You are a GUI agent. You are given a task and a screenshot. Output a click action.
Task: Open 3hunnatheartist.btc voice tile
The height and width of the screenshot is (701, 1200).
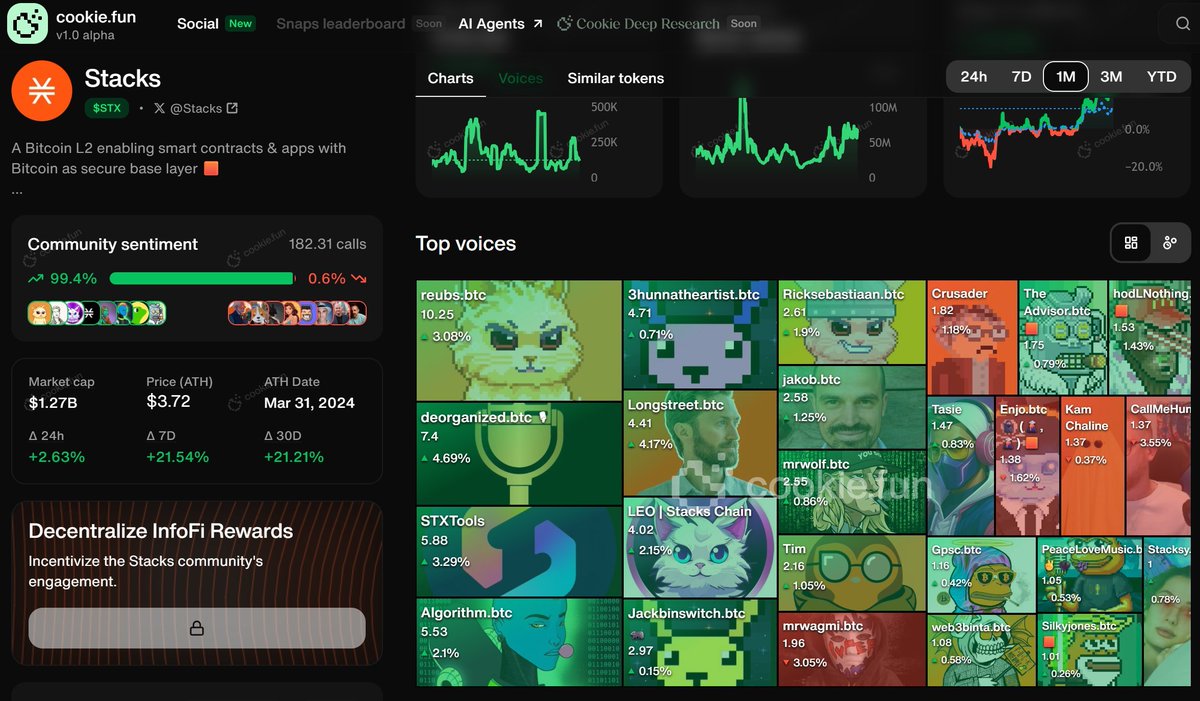pos(700,335)
